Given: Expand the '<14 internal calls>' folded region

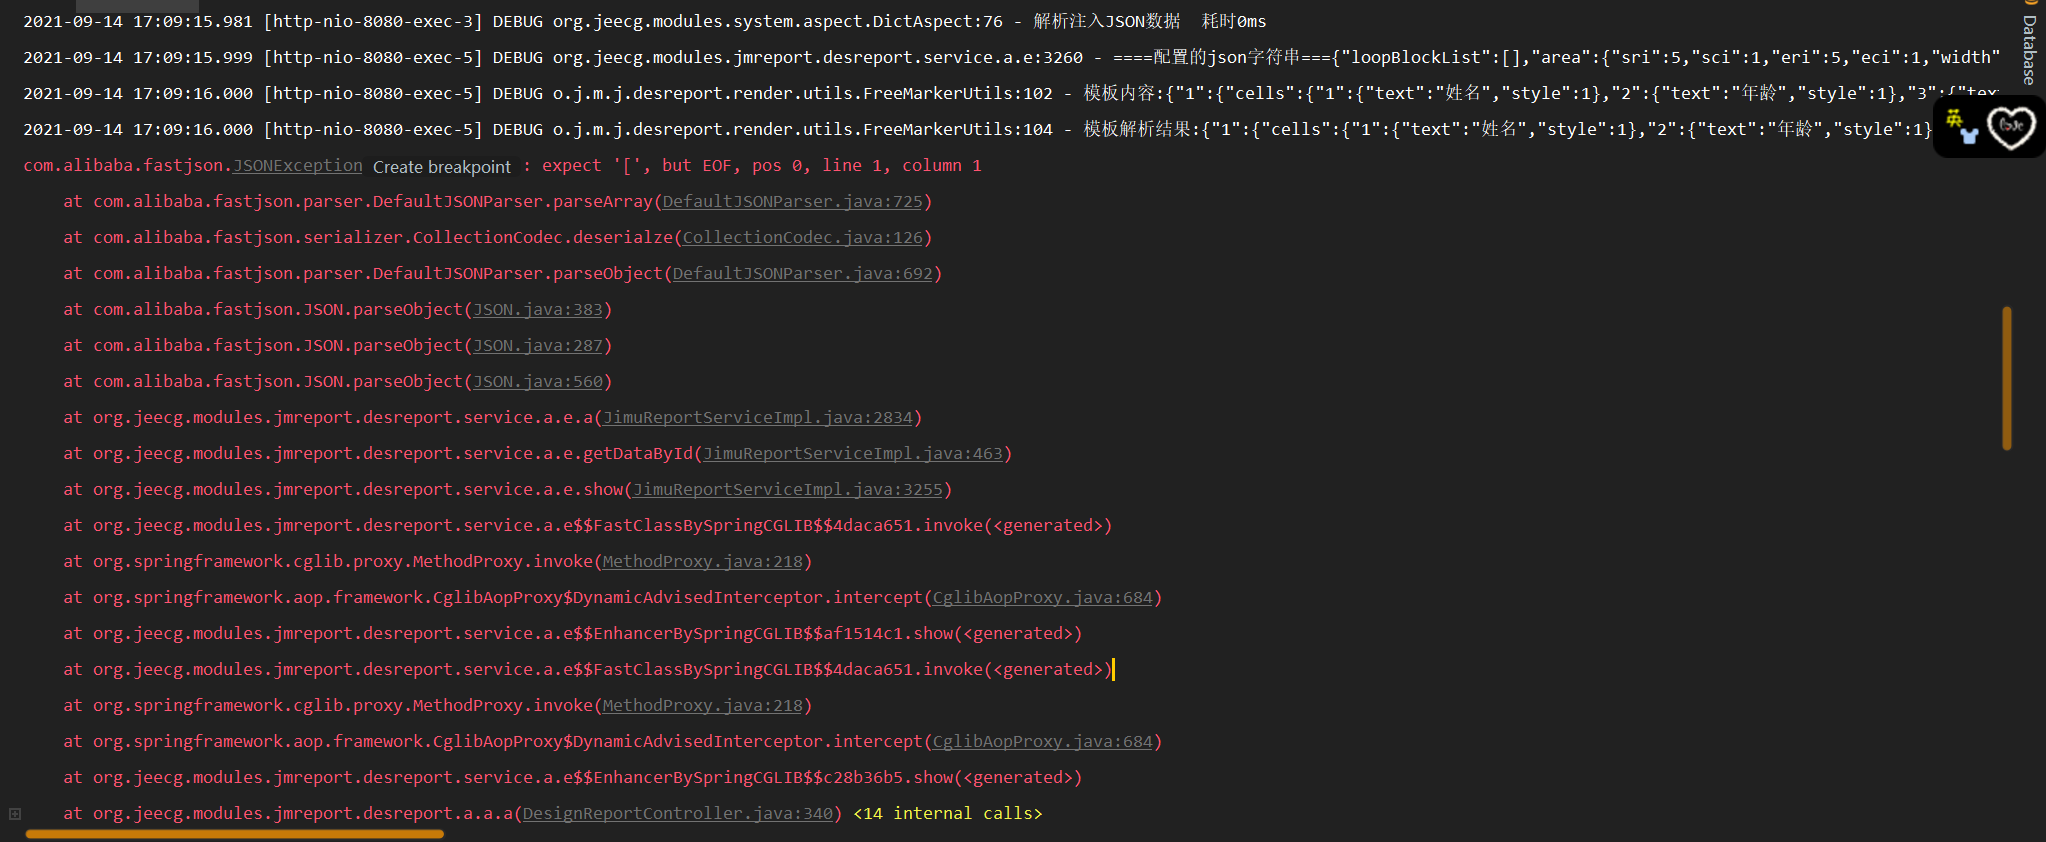Looking at the screenshot, I should [947, 814].
